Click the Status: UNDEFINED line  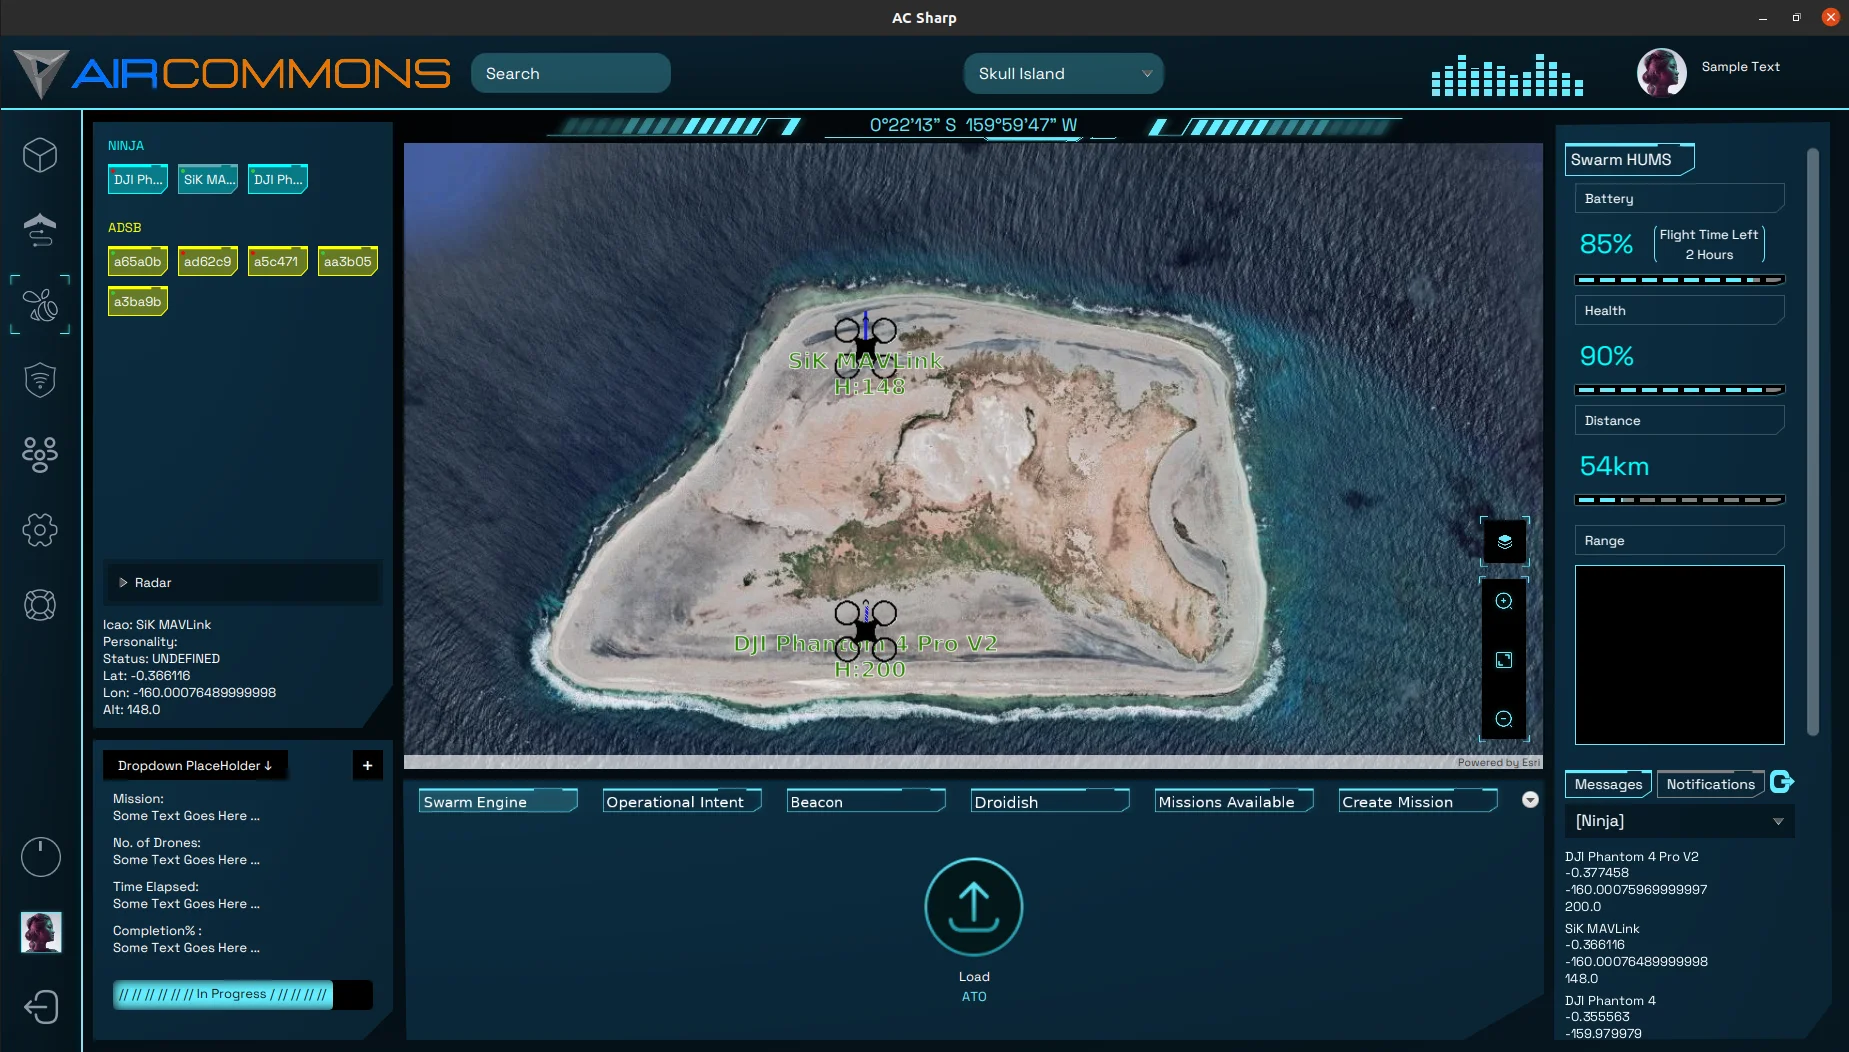[x=161, y=659]
